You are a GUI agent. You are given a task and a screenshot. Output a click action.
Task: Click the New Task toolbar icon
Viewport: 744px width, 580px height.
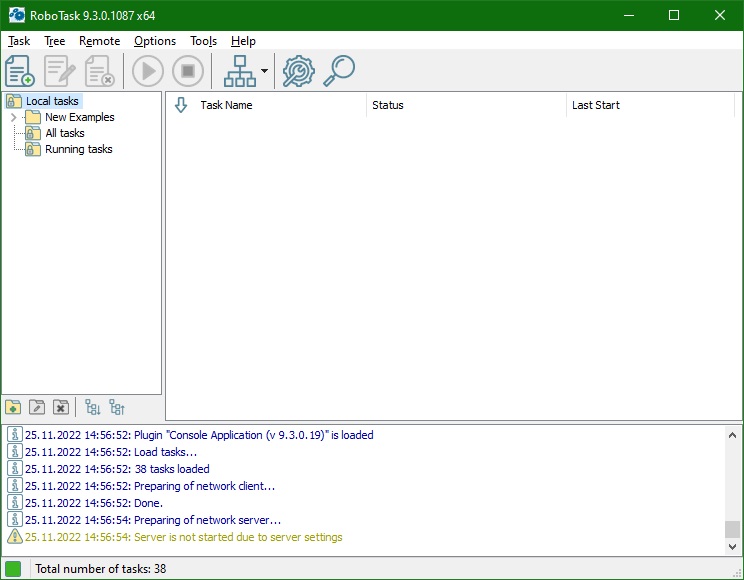pyautogui.click(x=20, y=71)
